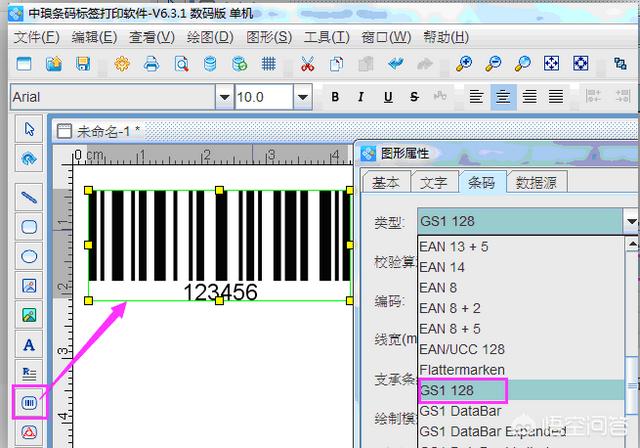Select the barcode drawing tool
The width and height of the screenshot is (640, 448).
[29, 403]
